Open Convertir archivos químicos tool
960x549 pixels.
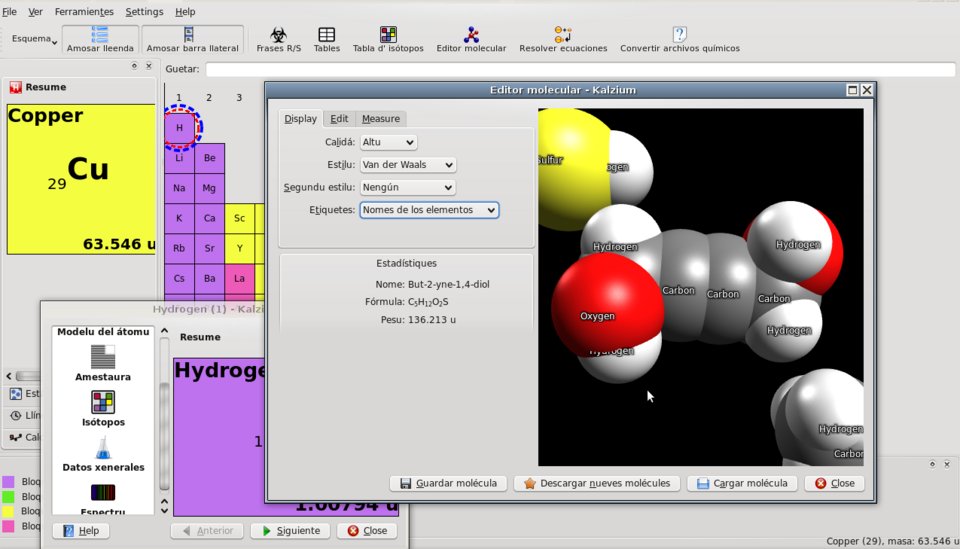tap(680, 39)
